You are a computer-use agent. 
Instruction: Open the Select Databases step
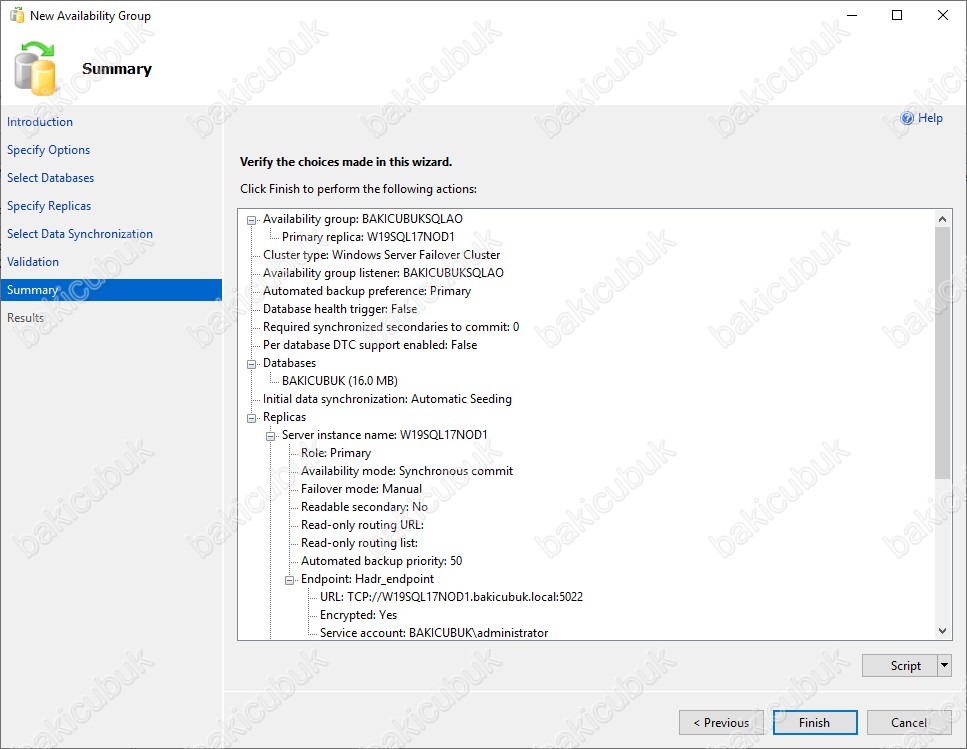[51, 178]
